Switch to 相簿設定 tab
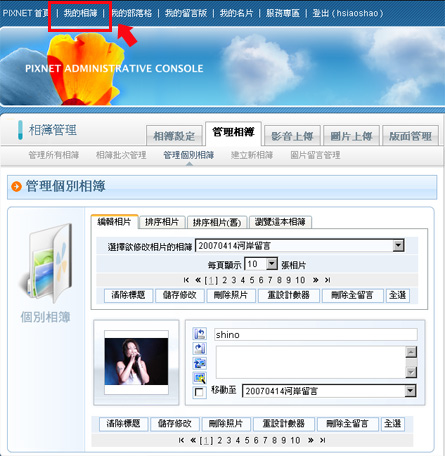 pos(174,136)
